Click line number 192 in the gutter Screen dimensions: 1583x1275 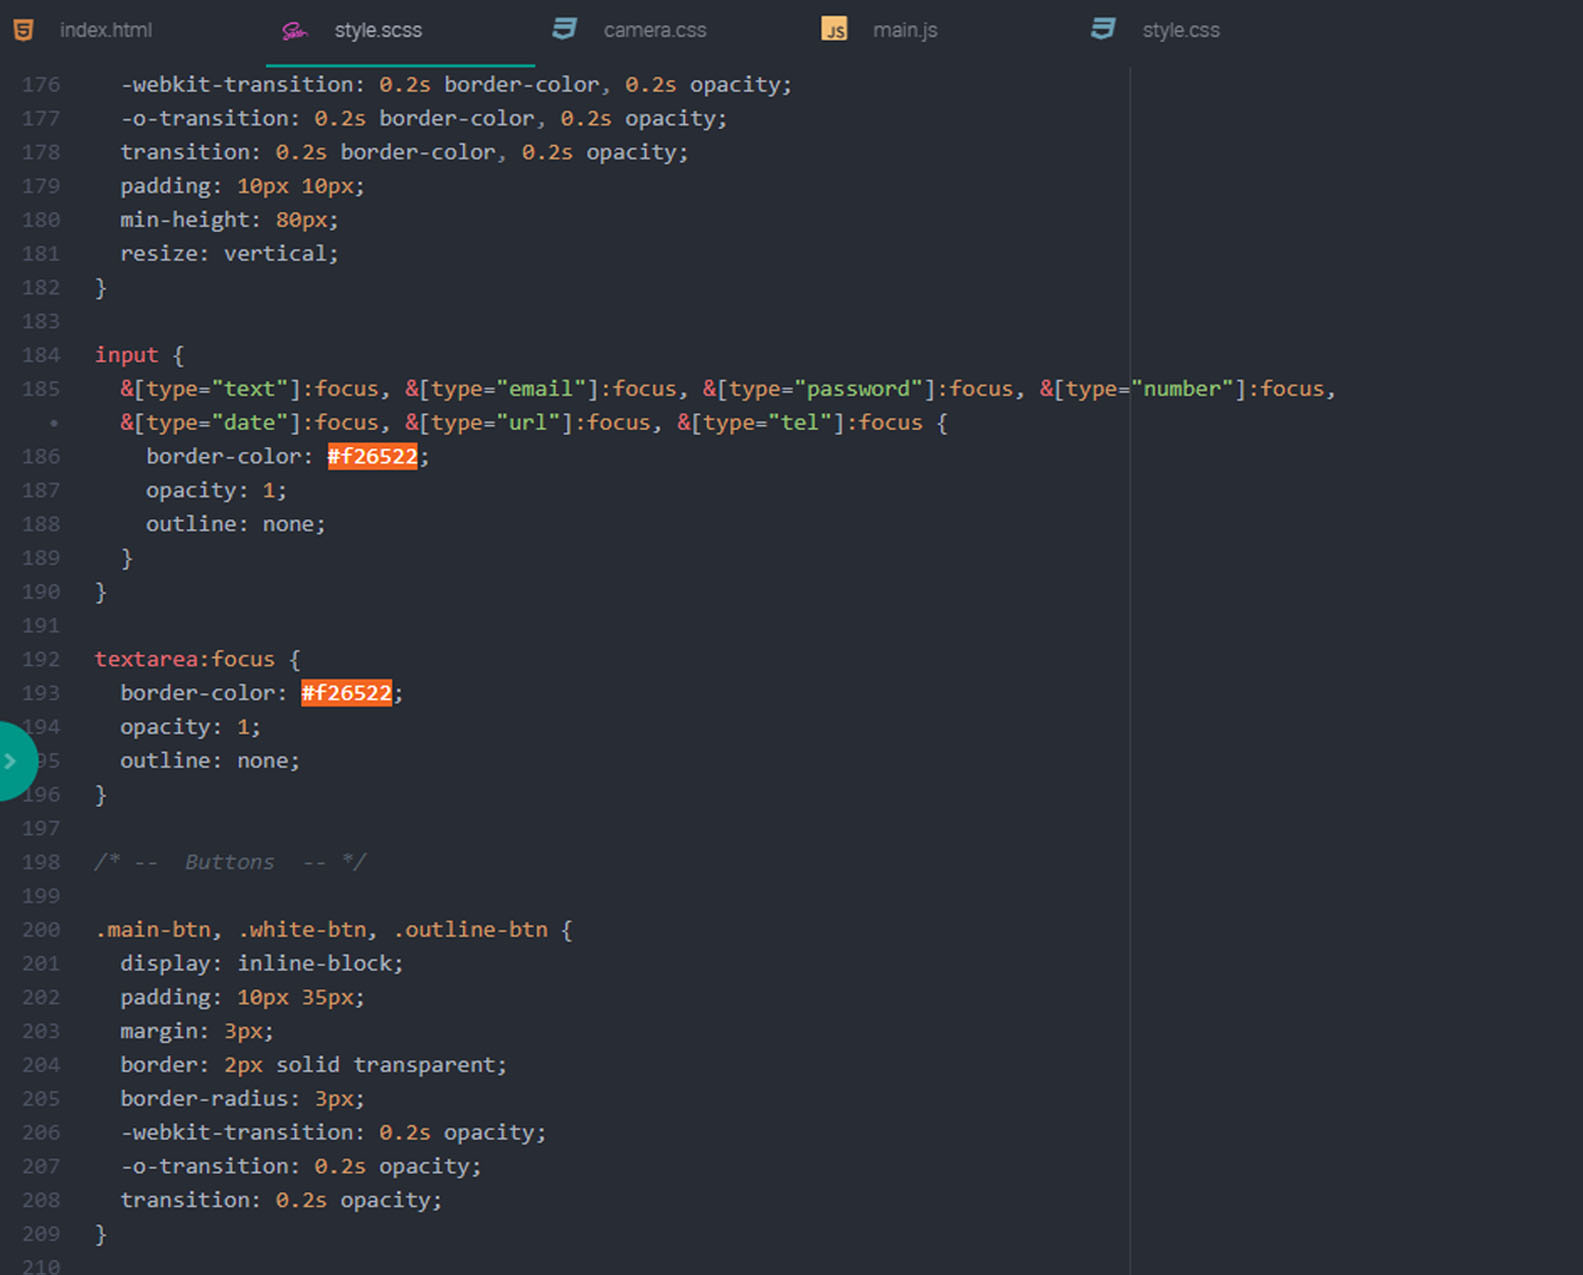click(x=41, y=659)
